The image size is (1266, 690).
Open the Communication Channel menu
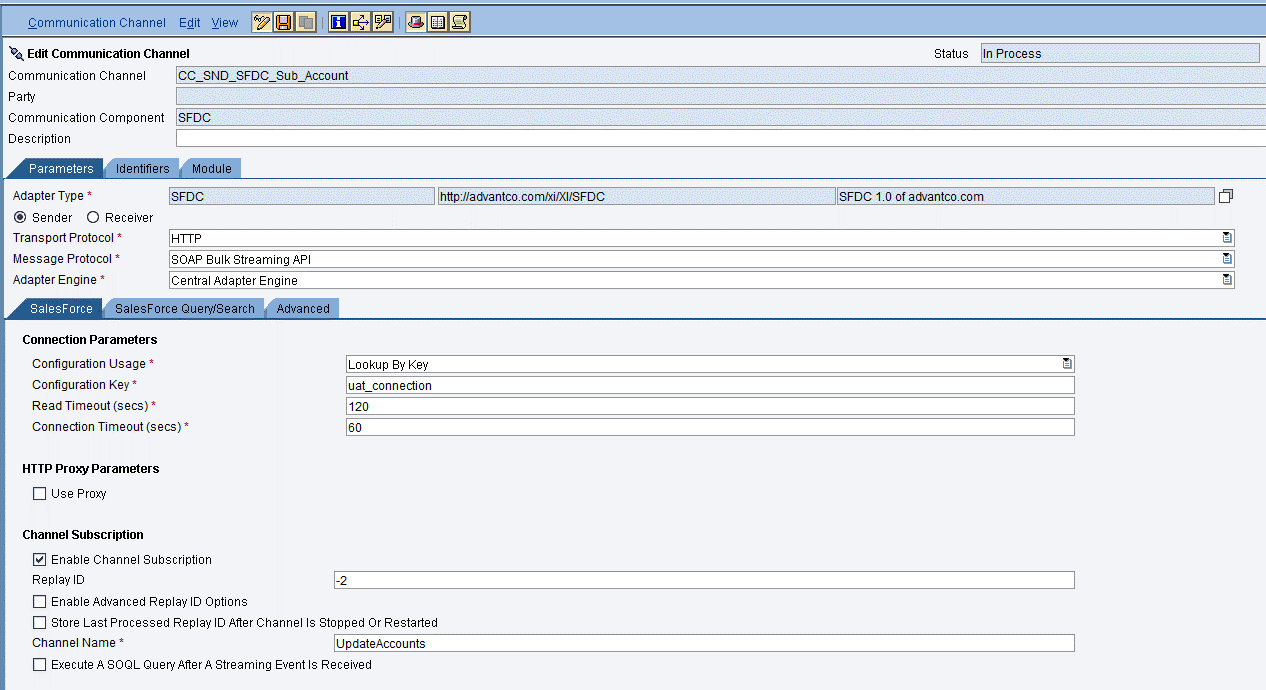tap(96, 22)
